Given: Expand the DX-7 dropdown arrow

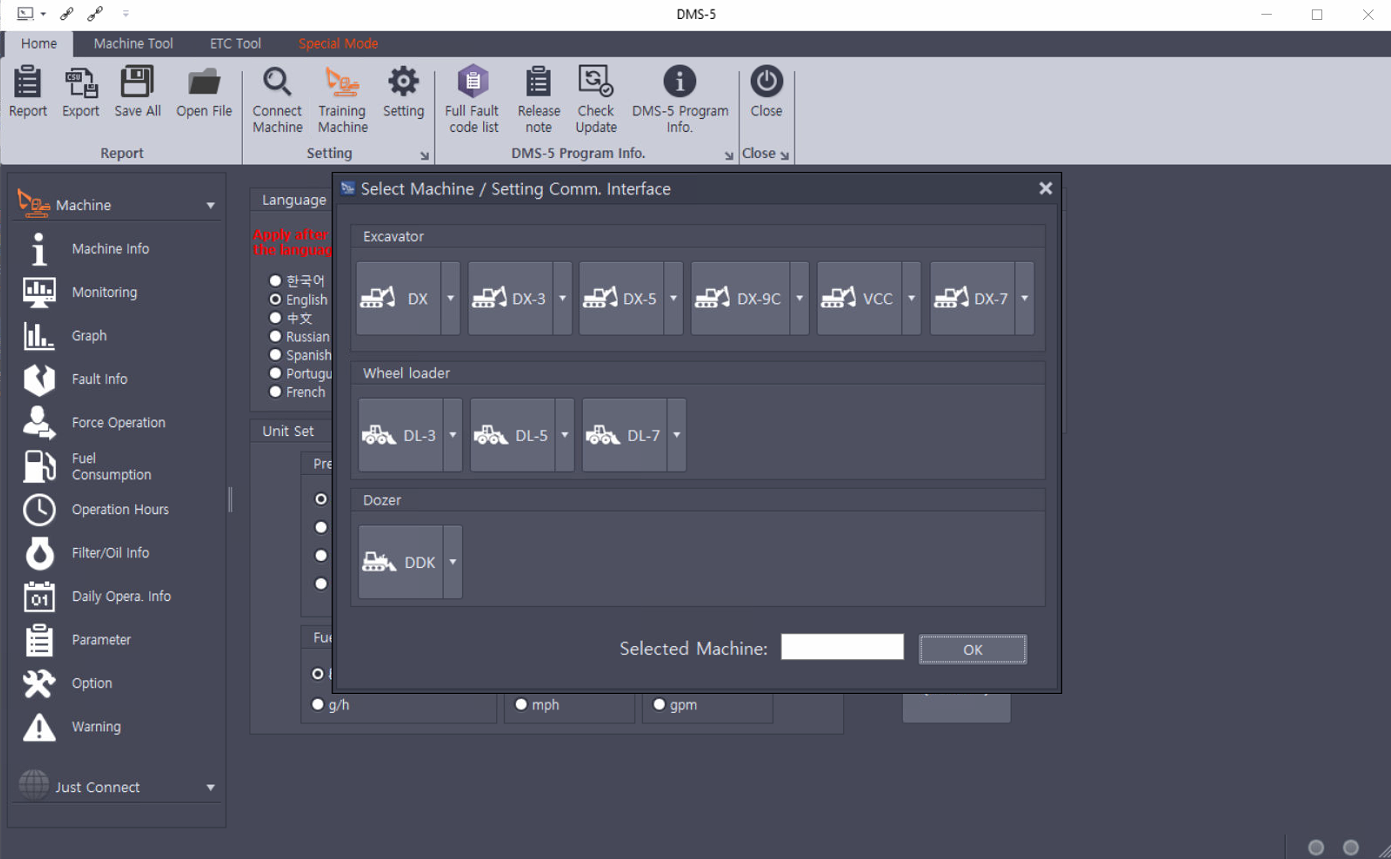Looking at the screenshot, I should (1024, 298).
